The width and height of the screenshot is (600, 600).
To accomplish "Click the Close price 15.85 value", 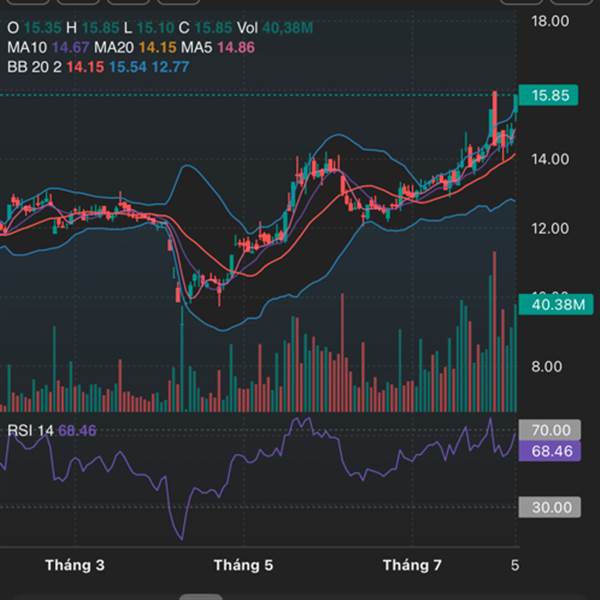I will pyautogui.click(x=213, y=28).
